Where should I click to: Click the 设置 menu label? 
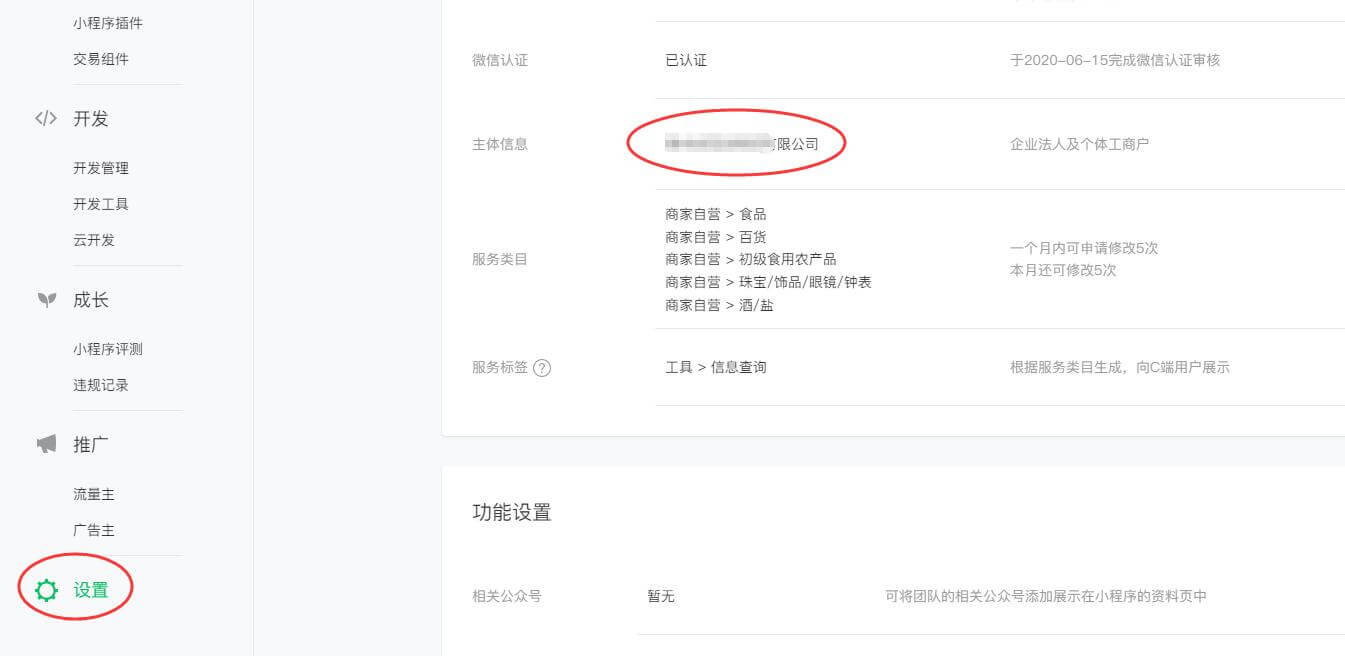(91, 590)
